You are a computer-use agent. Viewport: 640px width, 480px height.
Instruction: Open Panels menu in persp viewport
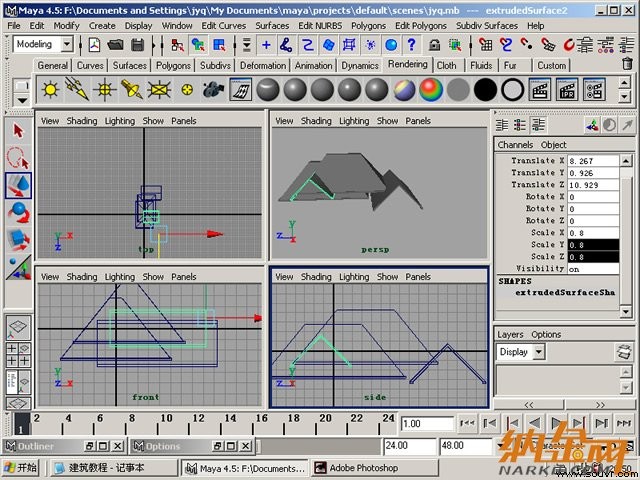pyautogui.click(x=418, y=121)
